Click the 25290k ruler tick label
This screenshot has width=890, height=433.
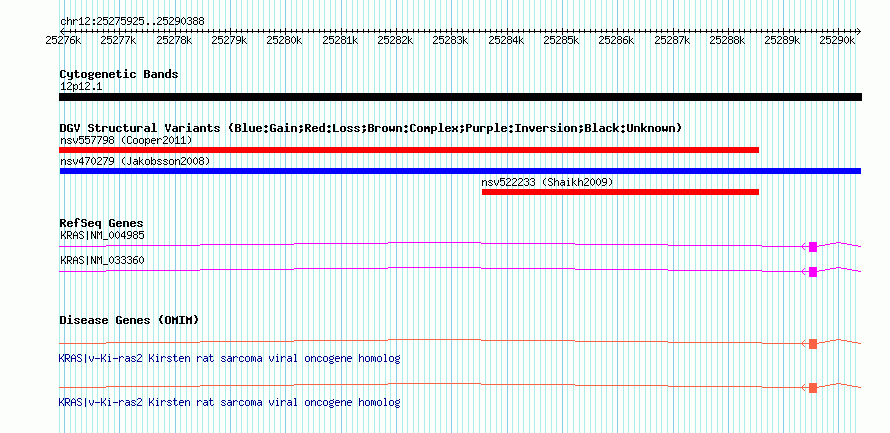click(x=839, y=40)
